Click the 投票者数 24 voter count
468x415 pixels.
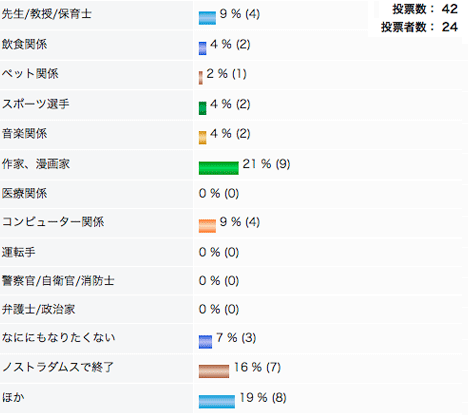click(x=419, y=27)
